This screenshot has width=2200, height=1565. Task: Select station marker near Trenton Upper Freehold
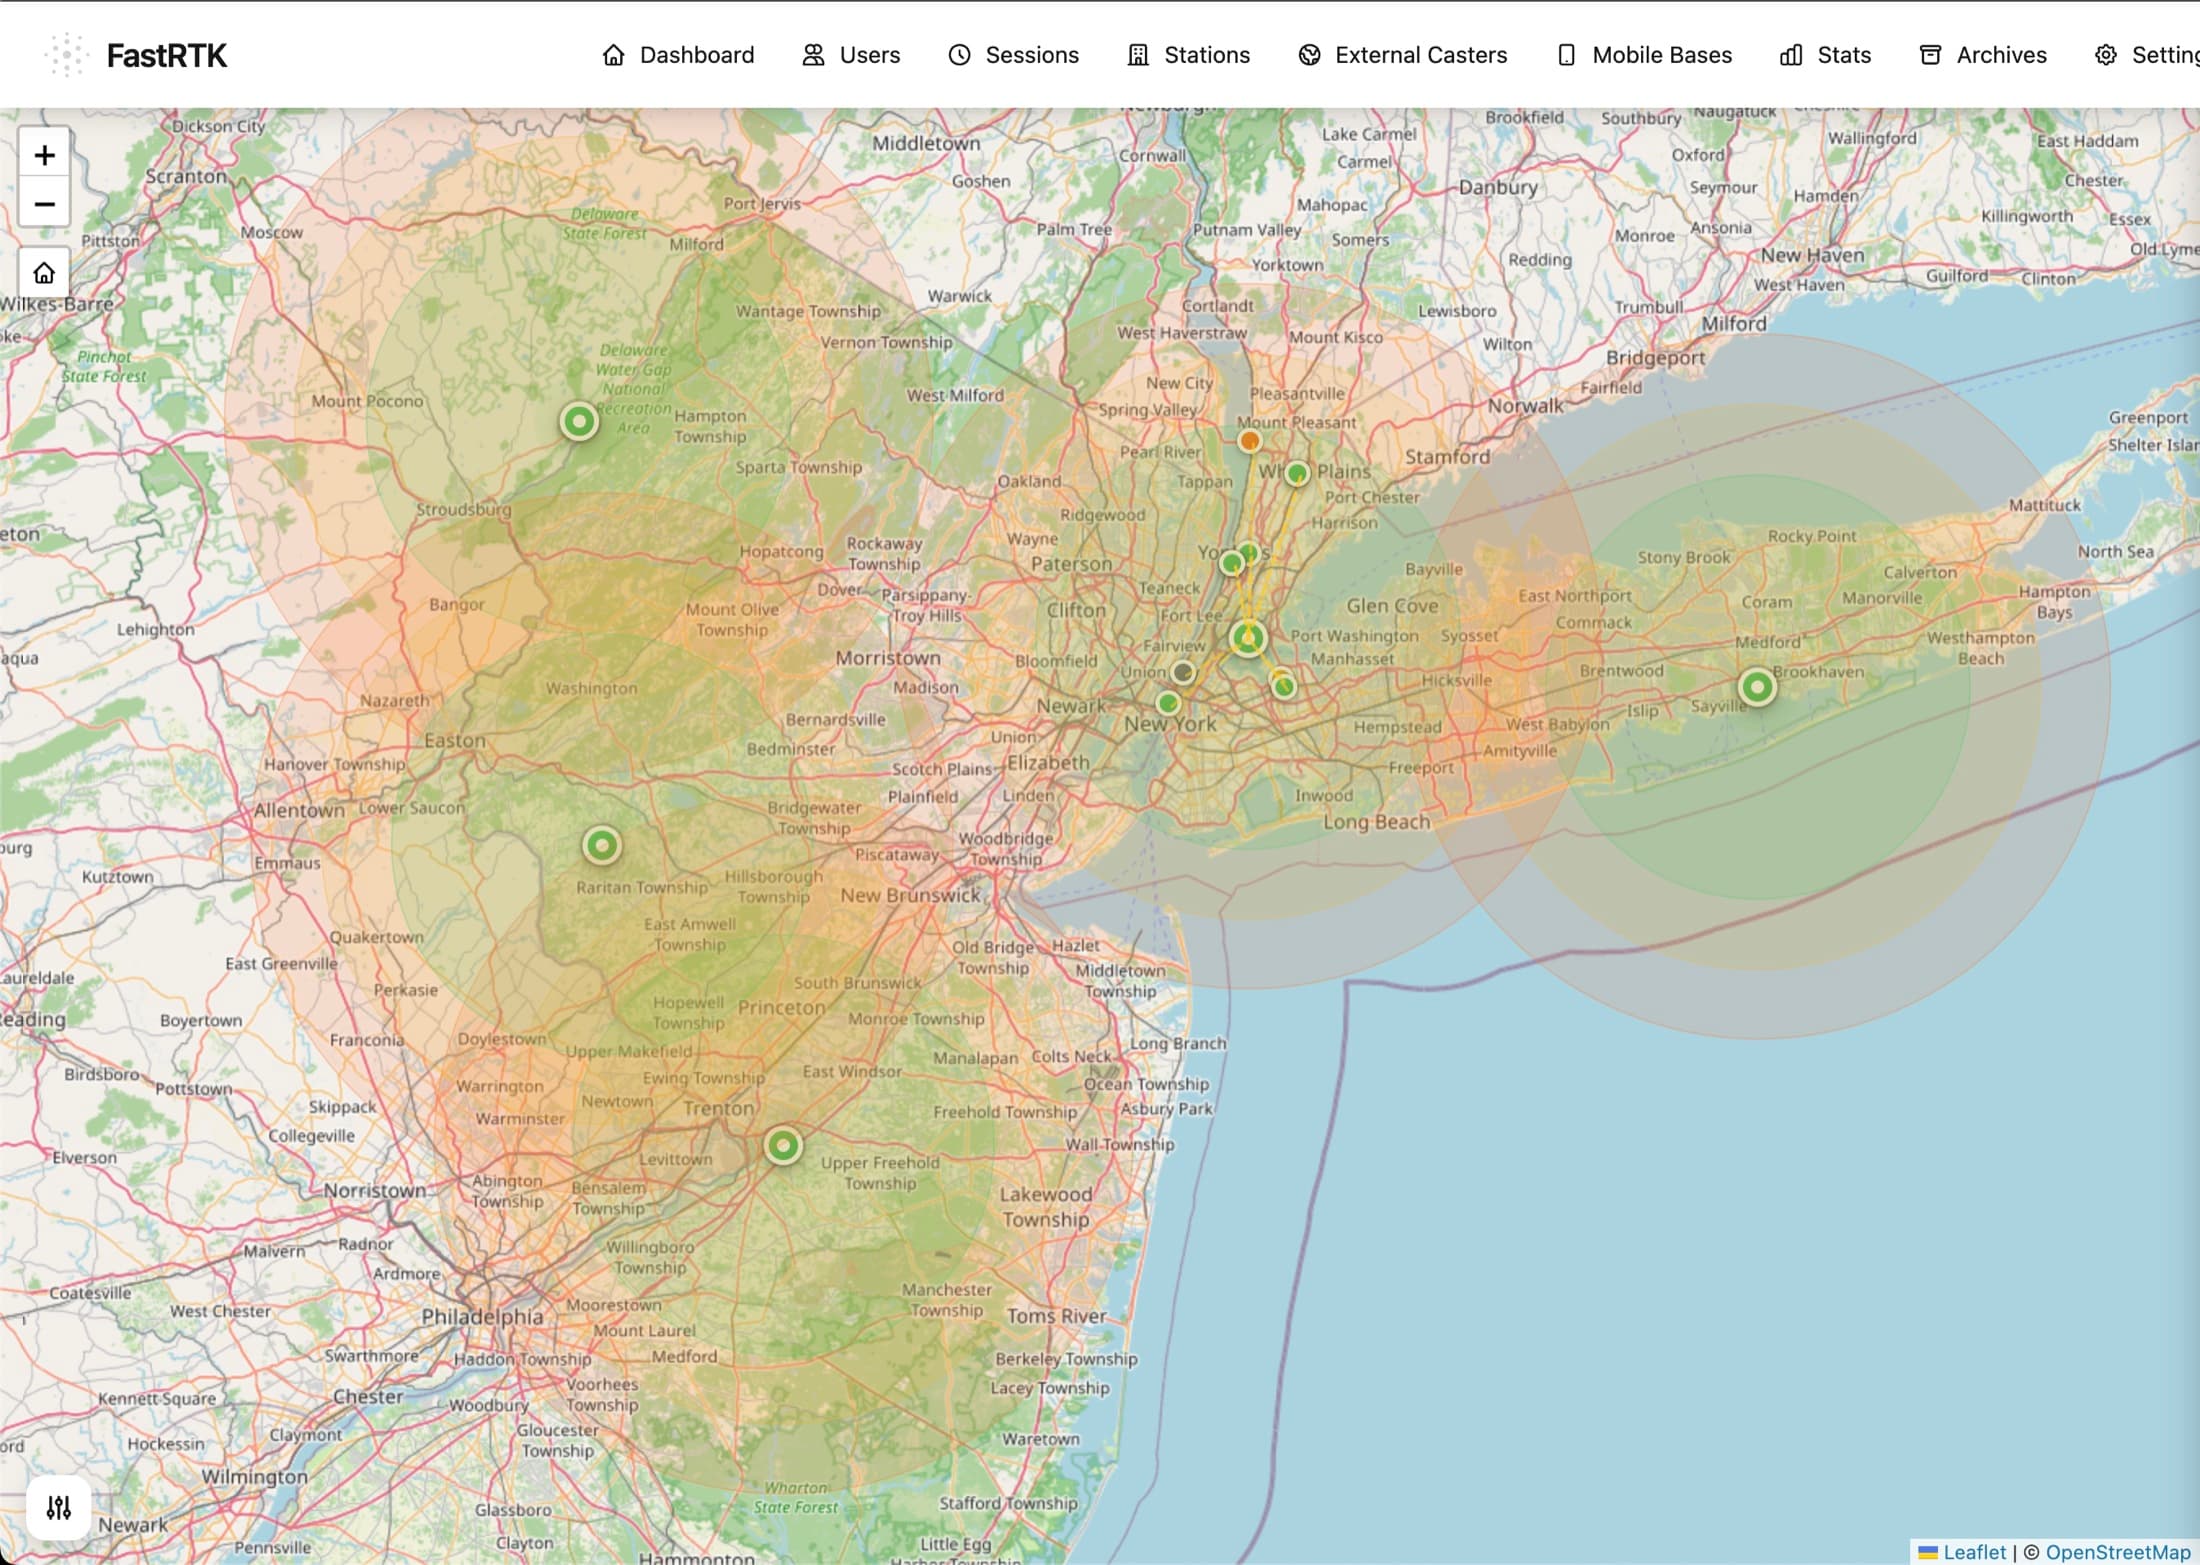click(x=783, y=1145)
